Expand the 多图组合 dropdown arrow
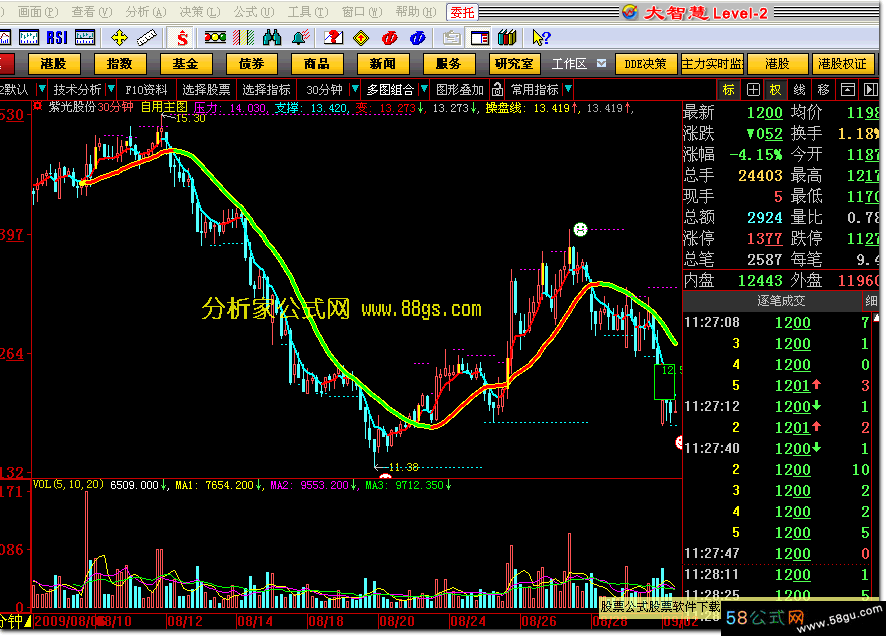The image size is (886, 636). (x=424, y=89)
